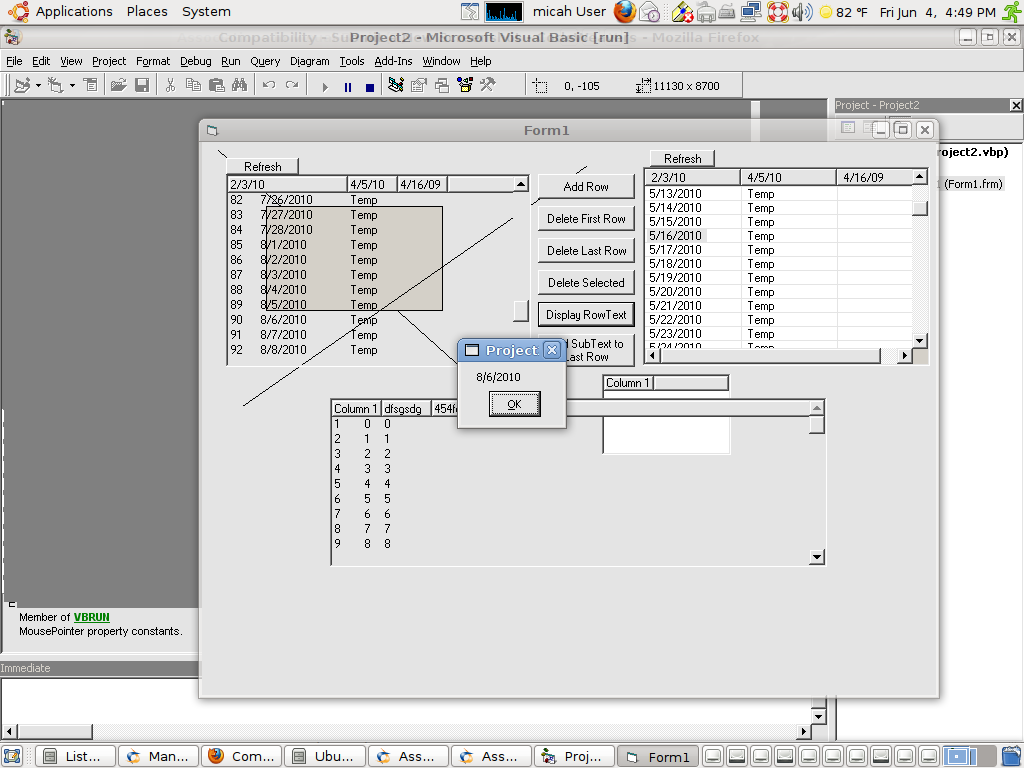Click the Copy toolbar icon
1024x768 pixels.
(x=192, y=86)
